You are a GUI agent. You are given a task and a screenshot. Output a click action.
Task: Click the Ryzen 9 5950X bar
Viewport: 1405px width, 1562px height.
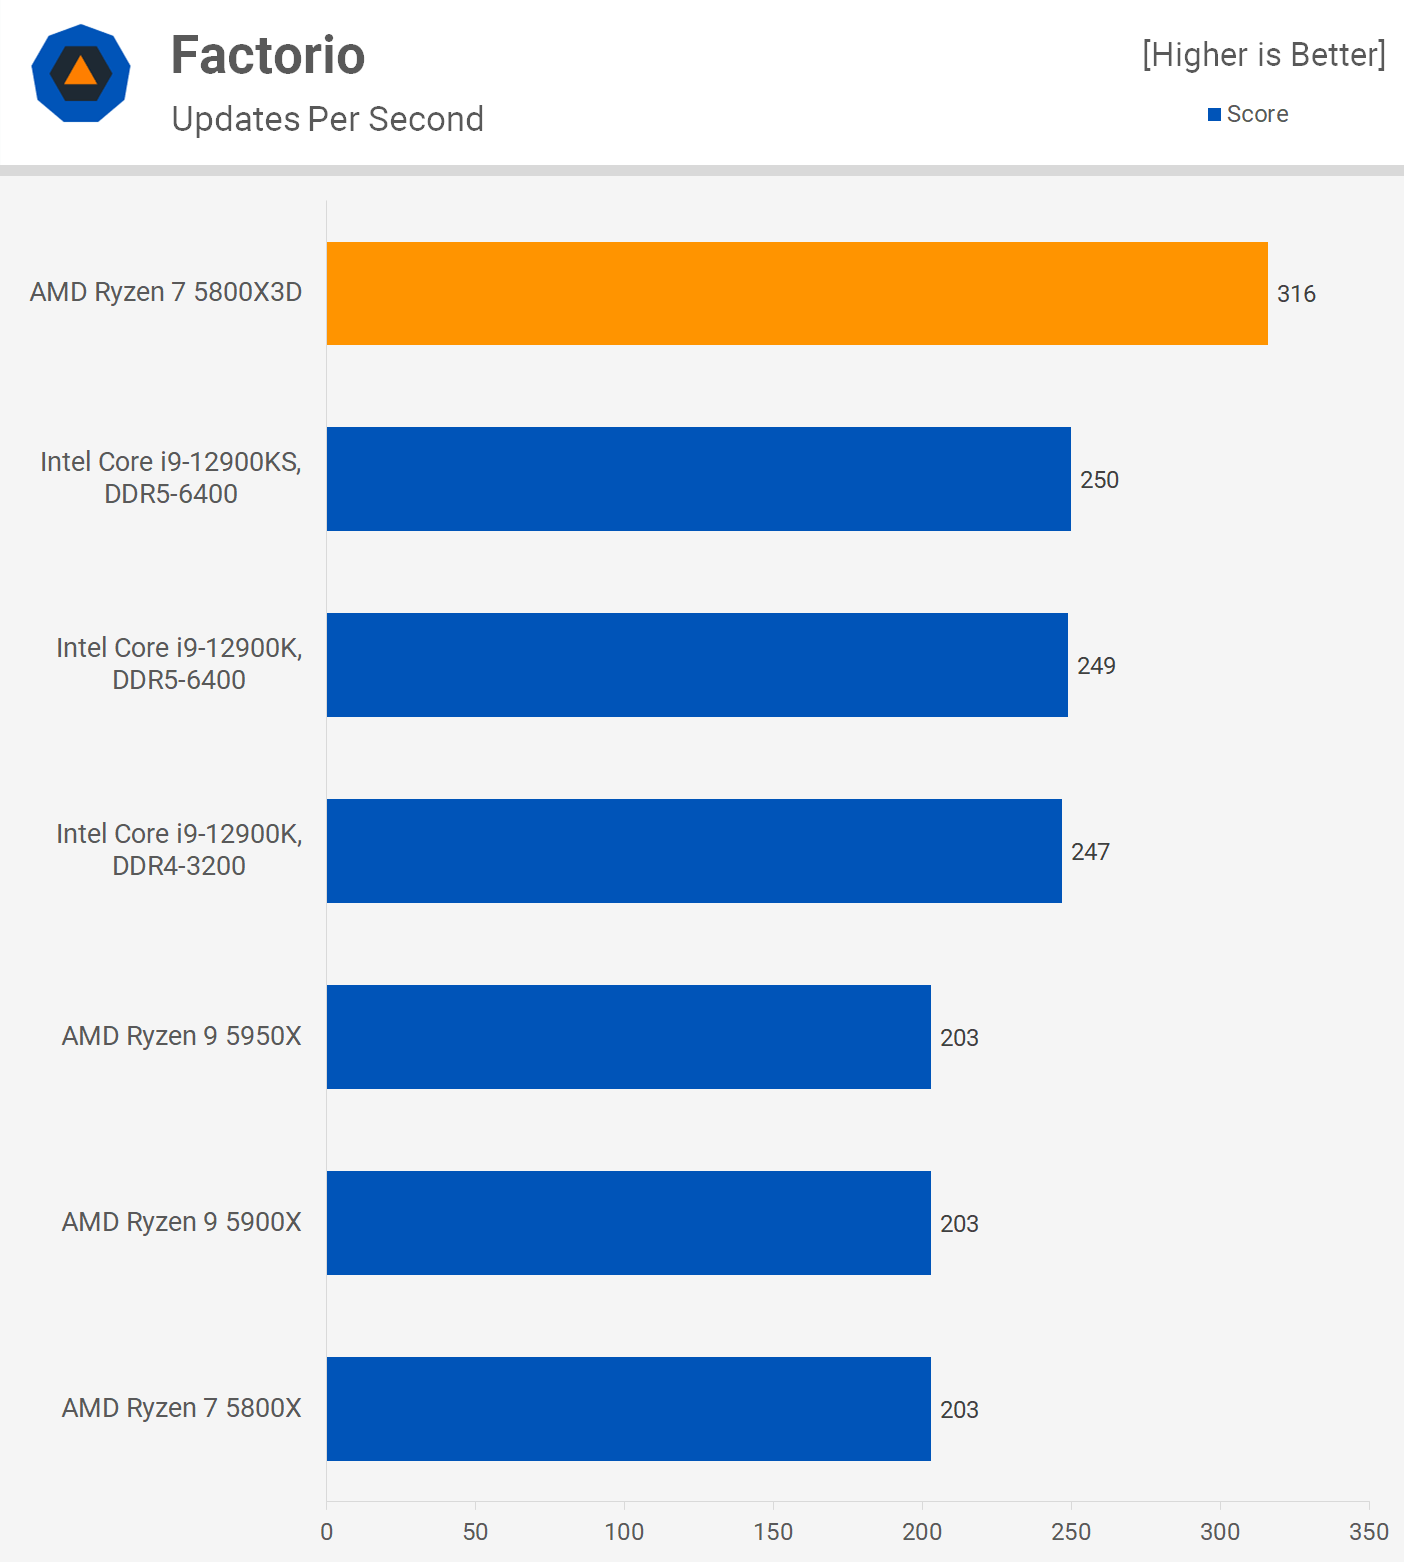click(628, 1037)
